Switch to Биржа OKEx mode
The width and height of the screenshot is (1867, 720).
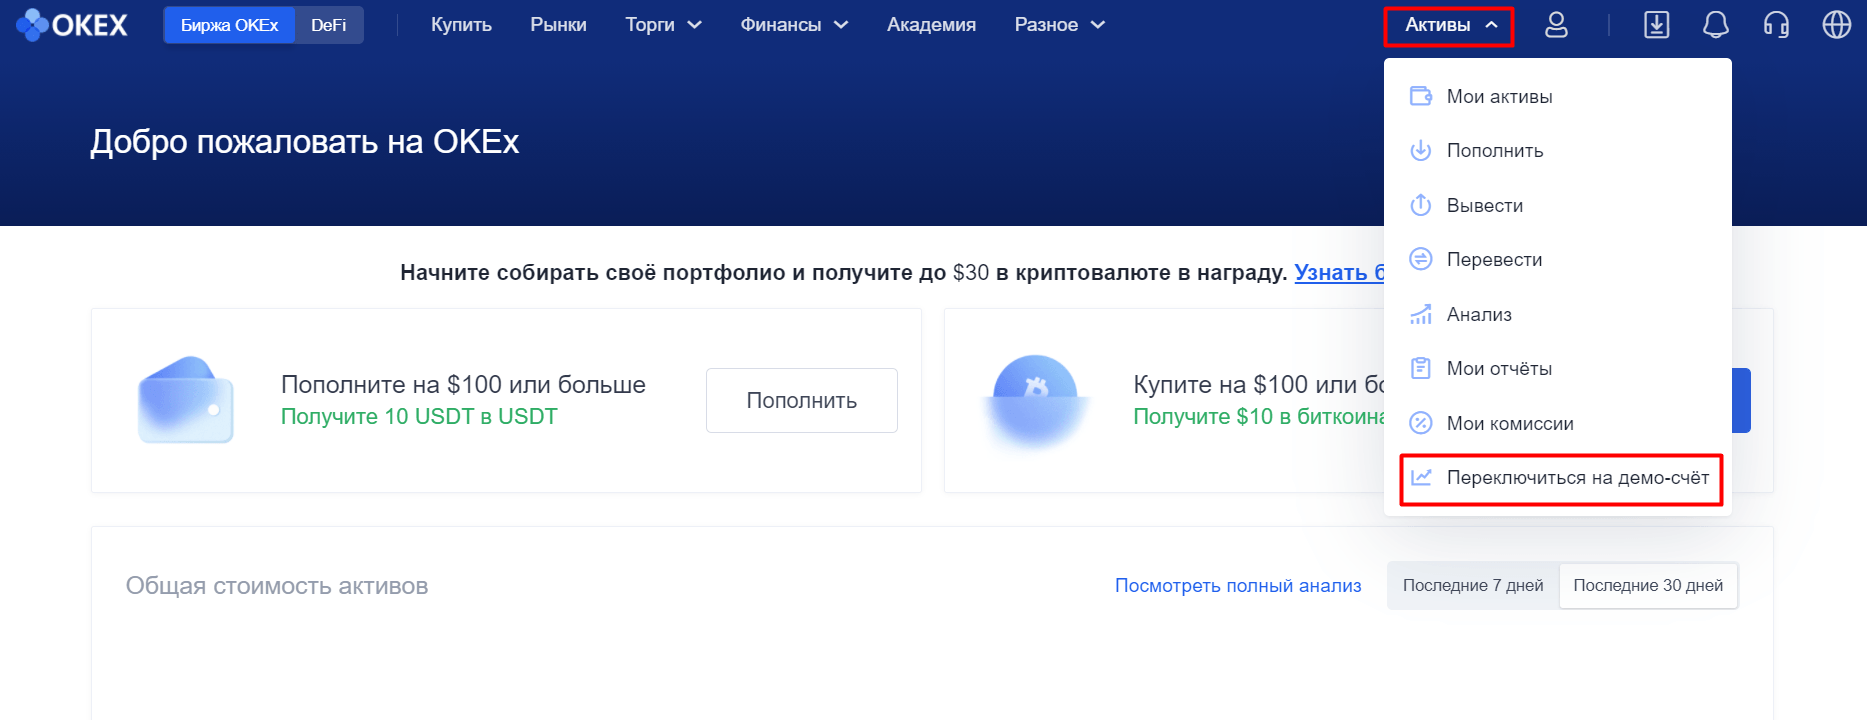pos(230,25)
